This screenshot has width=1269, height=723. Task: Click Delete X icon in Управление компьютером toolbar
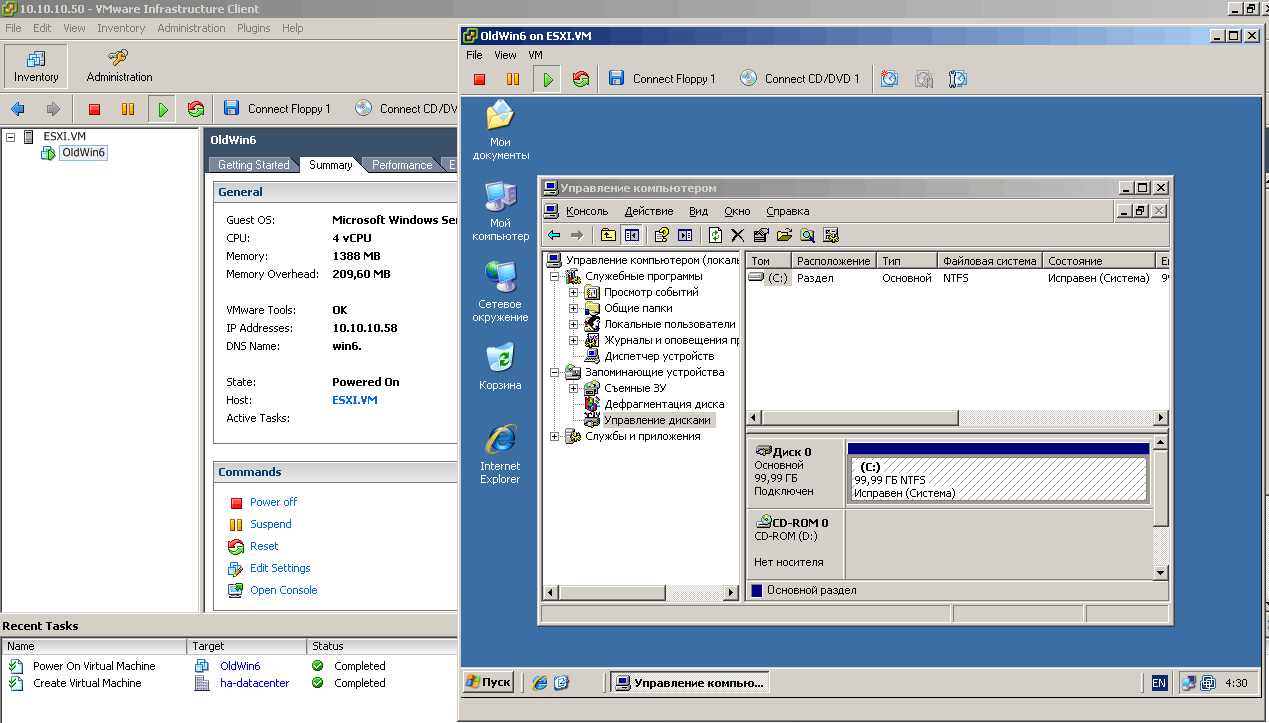click(x=738, y=235)
